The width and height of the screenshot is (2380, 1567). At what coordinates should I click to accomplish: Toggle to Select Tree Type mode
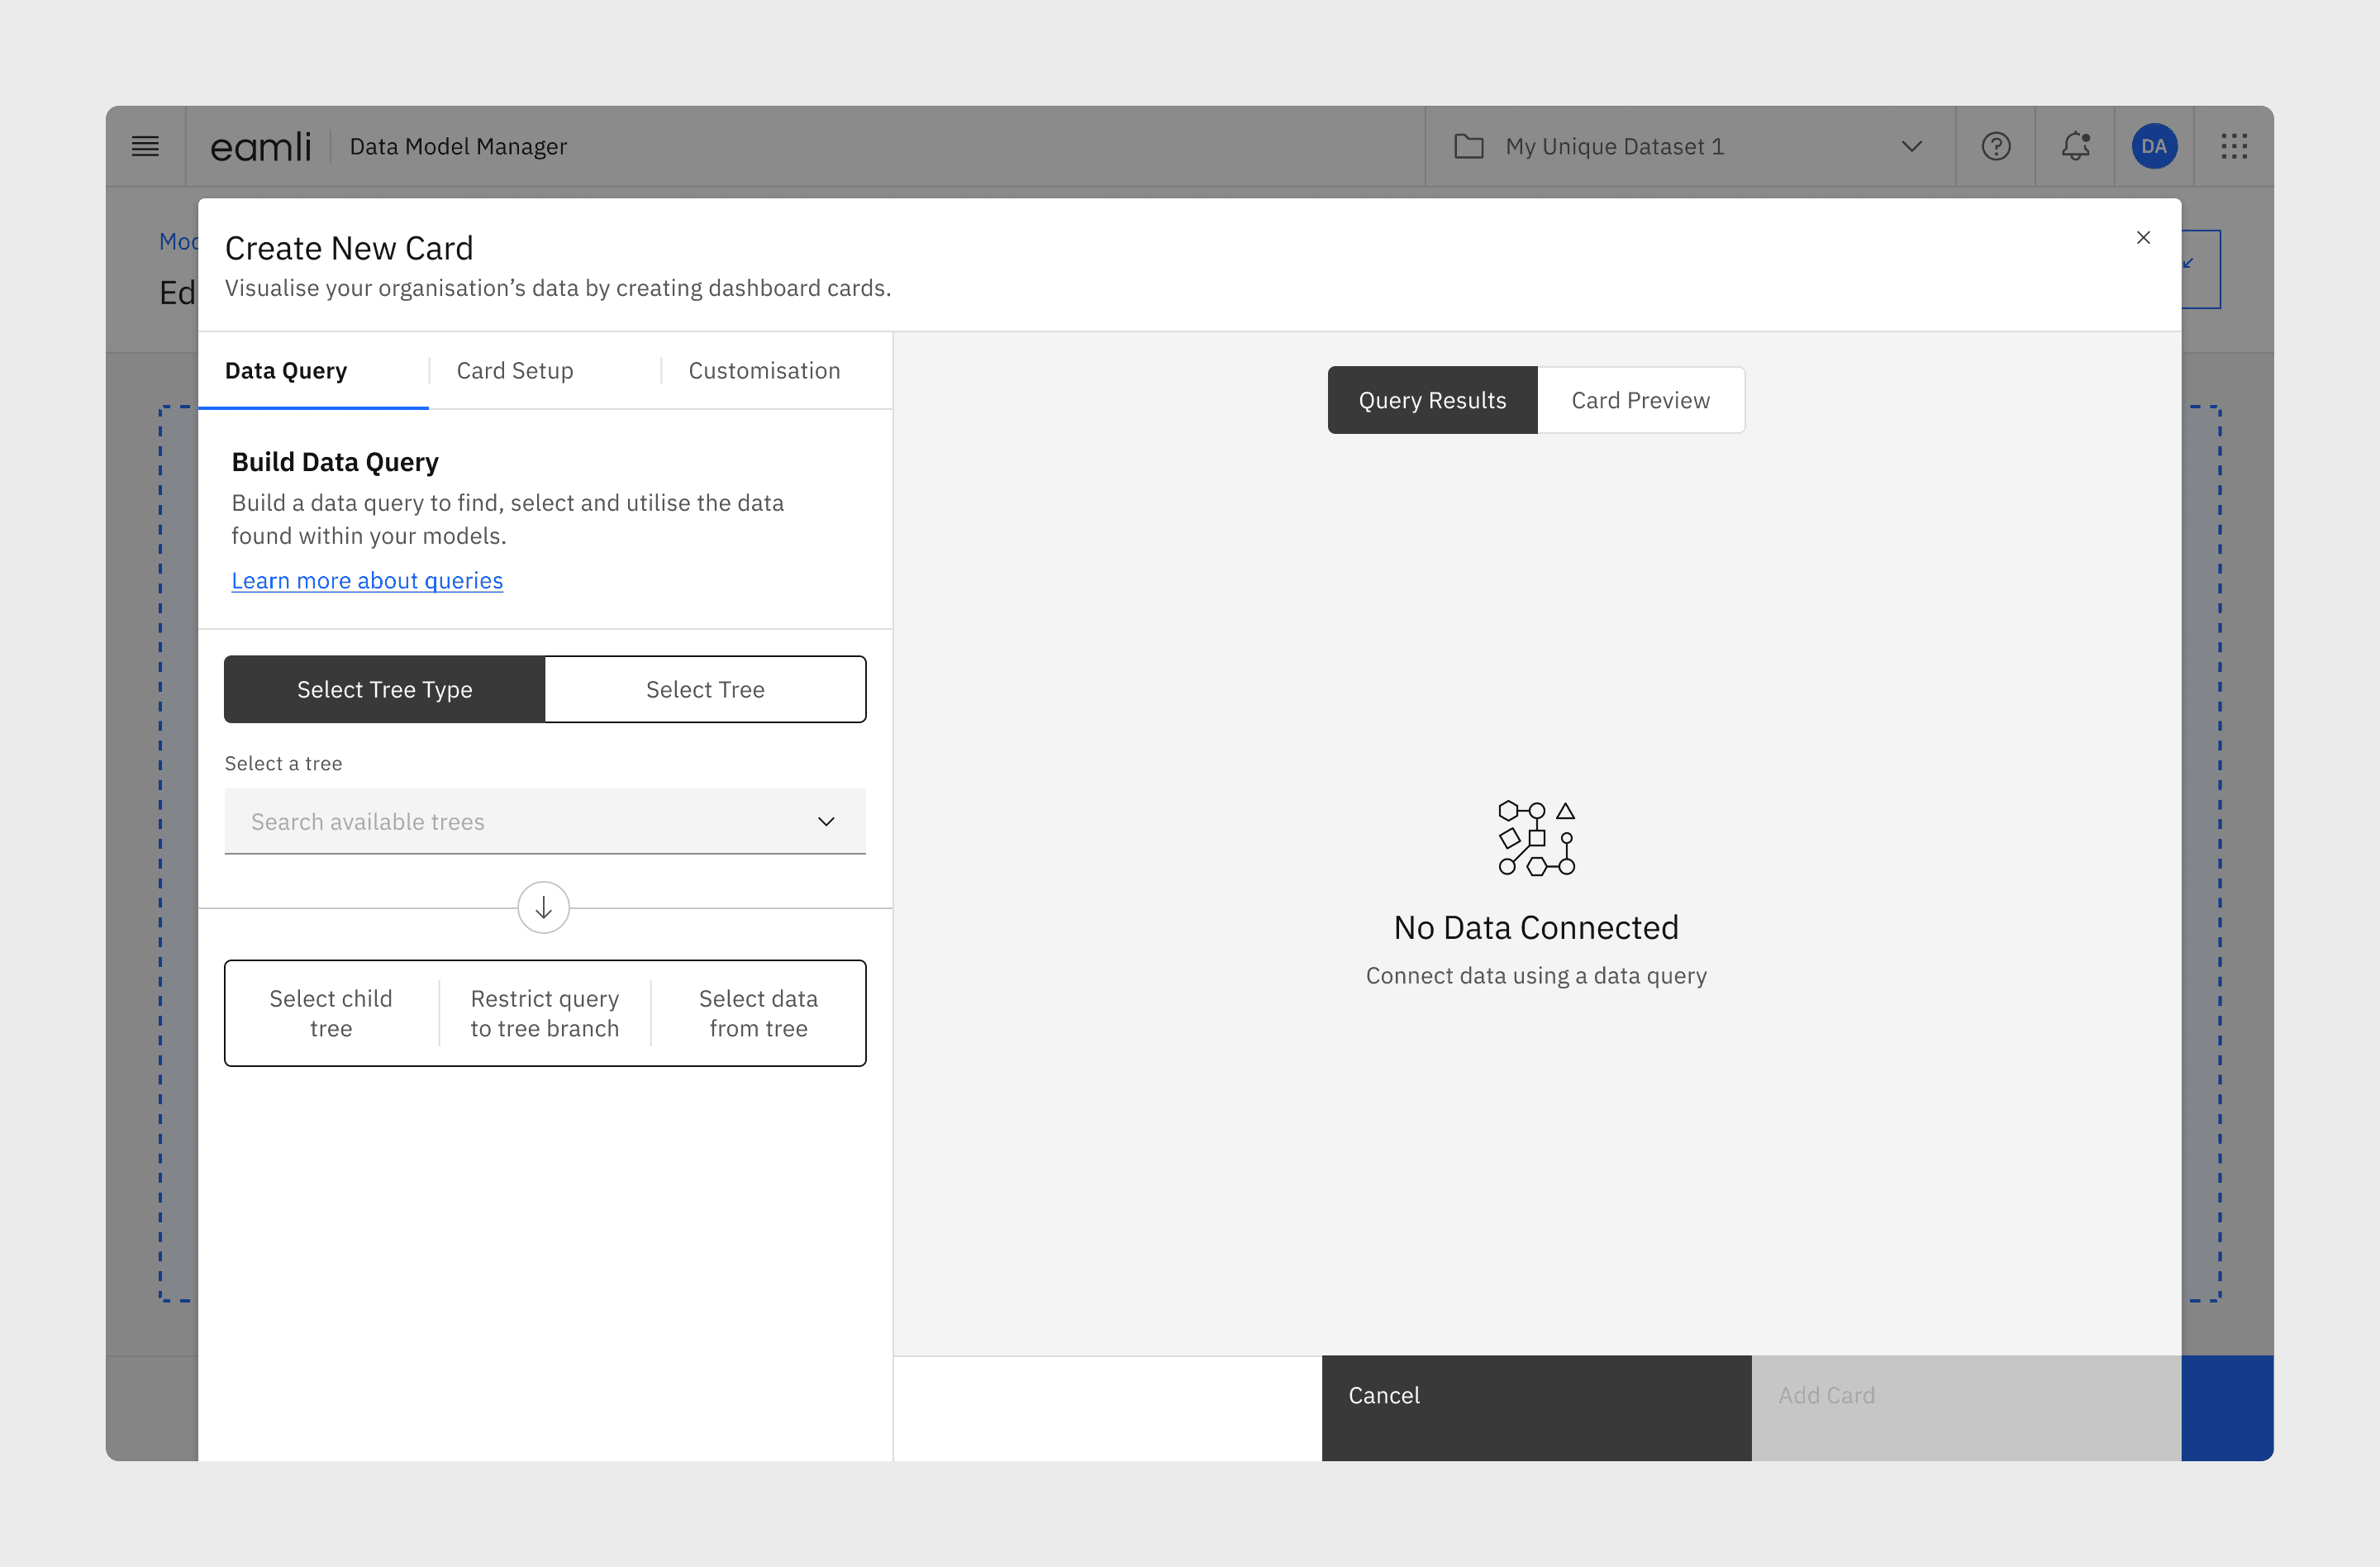point(384,689)
